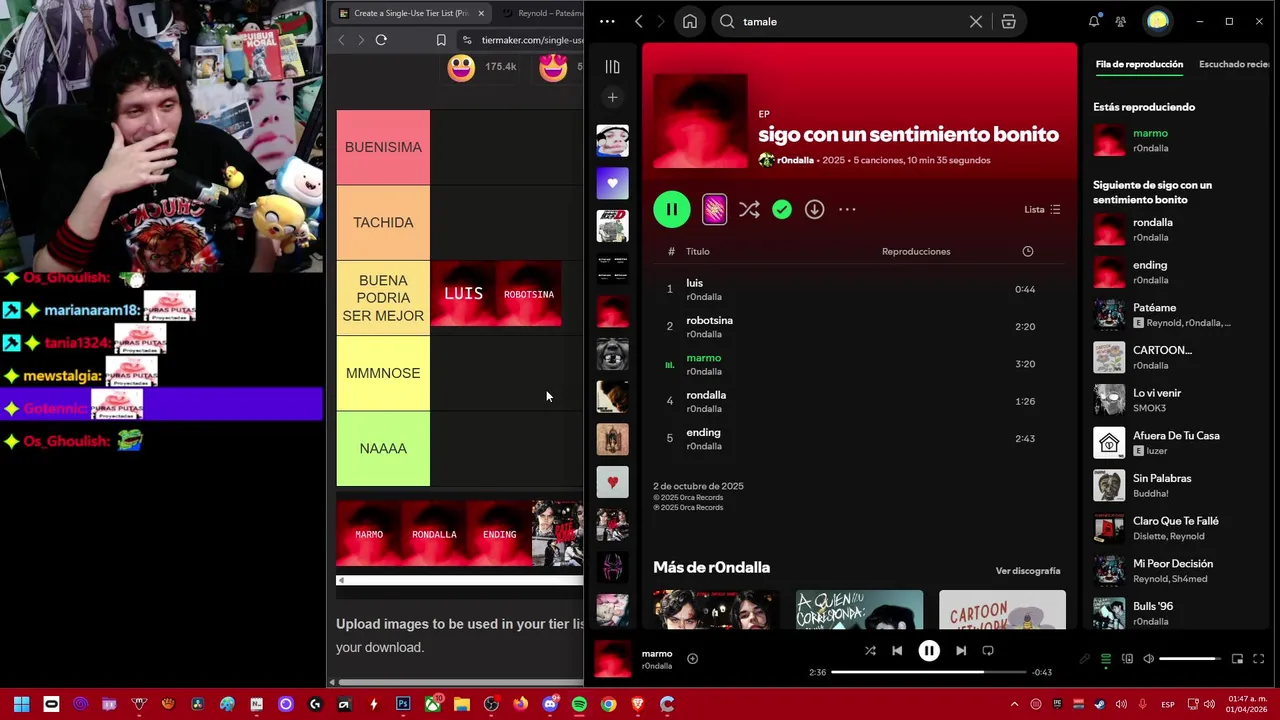The image size is (1280, 720).
Task: Toggle Smart Shuffle on EP header
Action: coord(749,209)
